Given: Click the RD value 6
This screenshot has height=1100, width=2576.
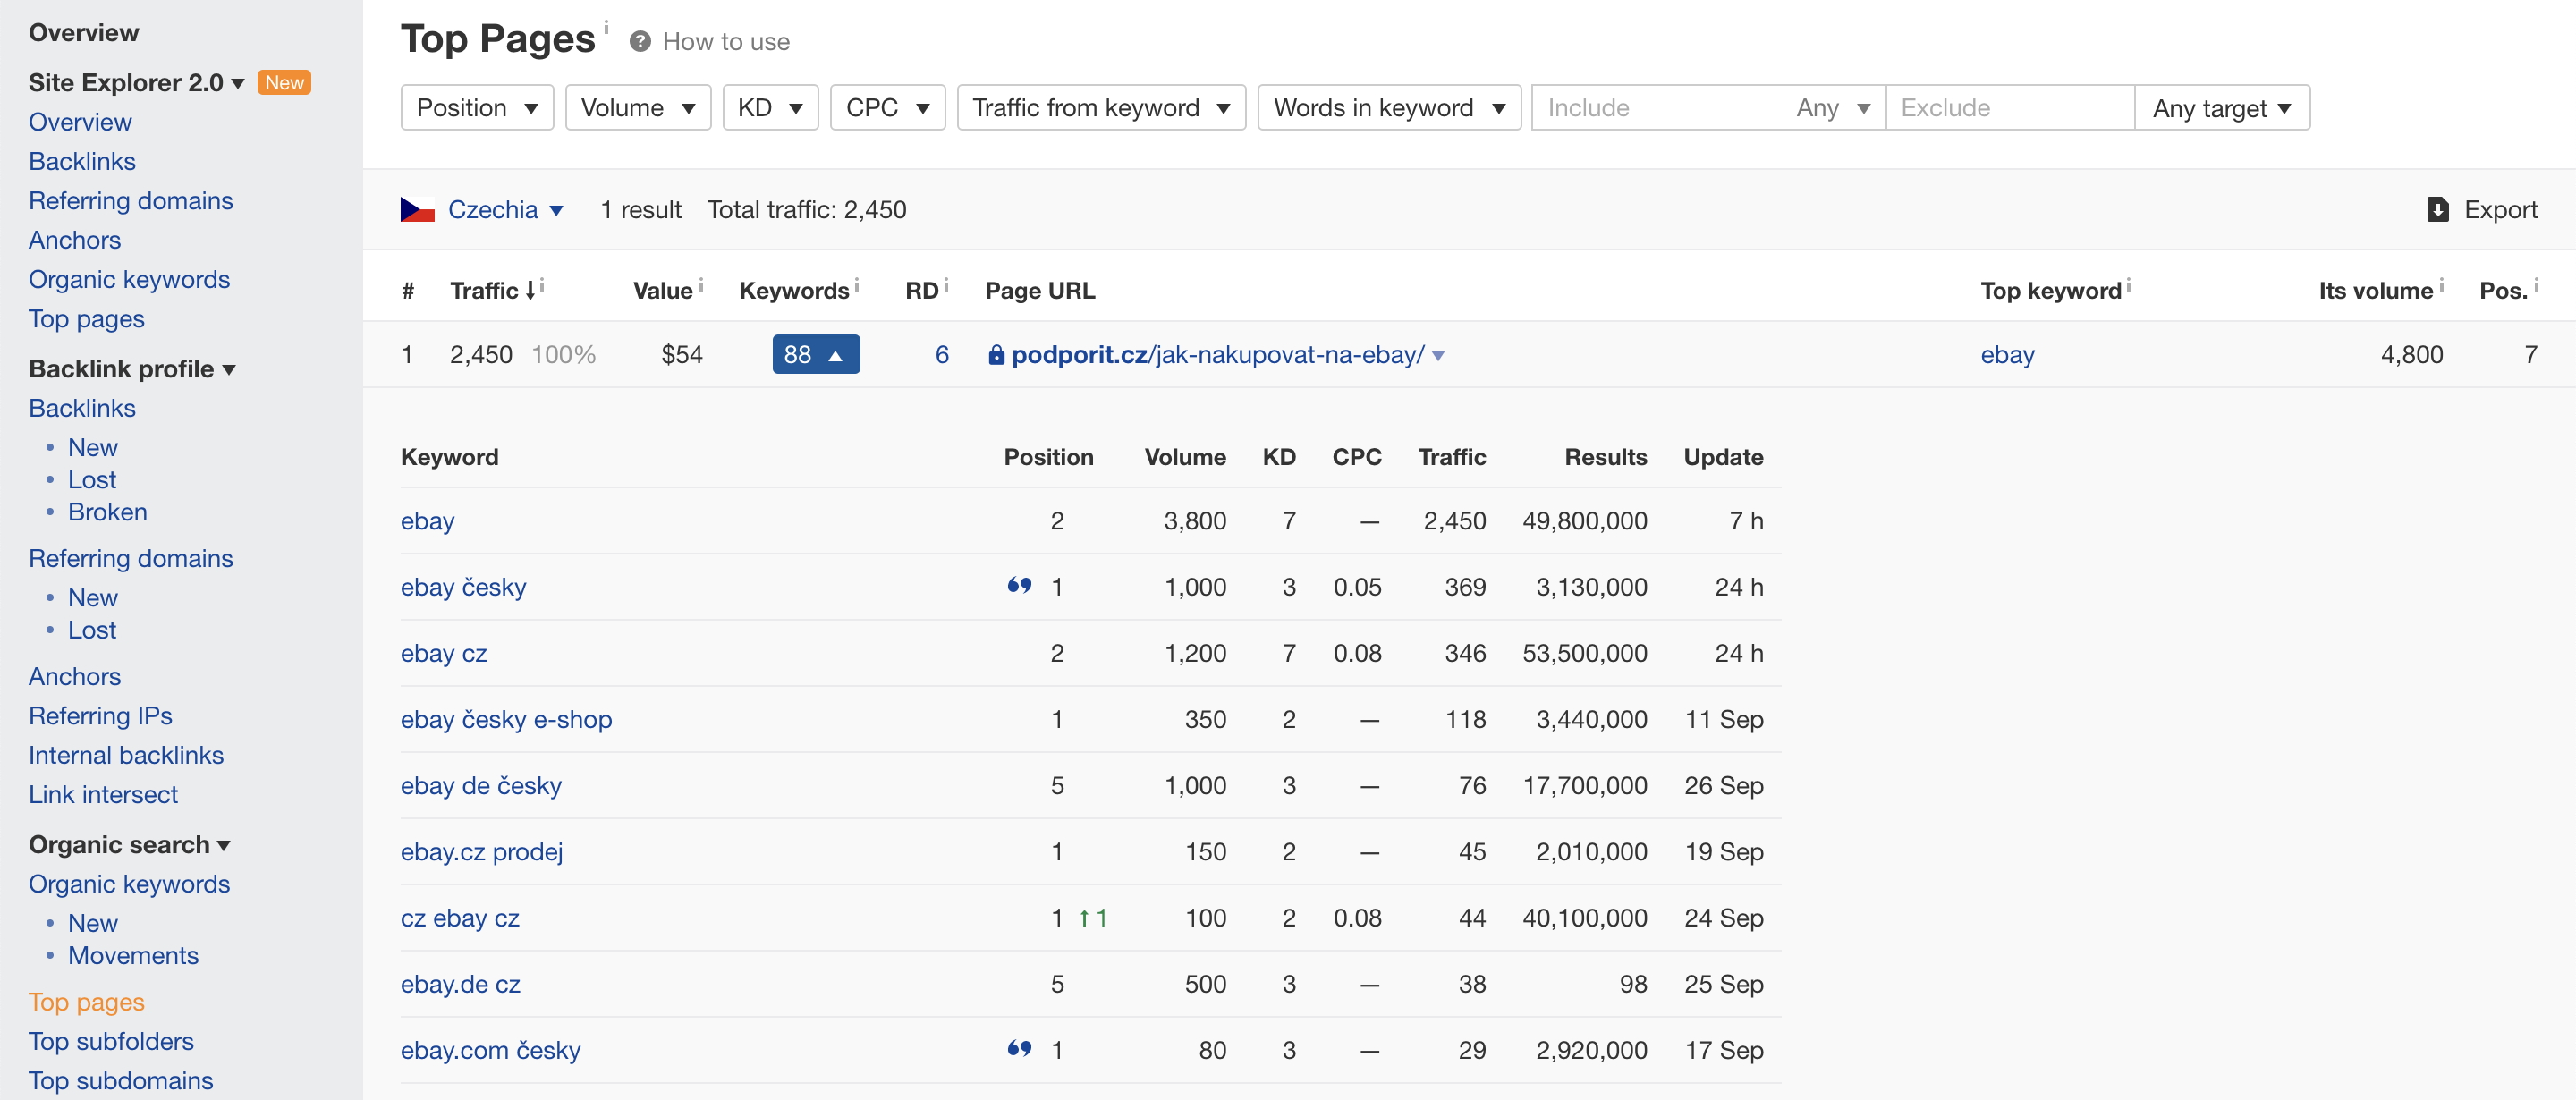Looking at the screenshot, I should point(942,355).
